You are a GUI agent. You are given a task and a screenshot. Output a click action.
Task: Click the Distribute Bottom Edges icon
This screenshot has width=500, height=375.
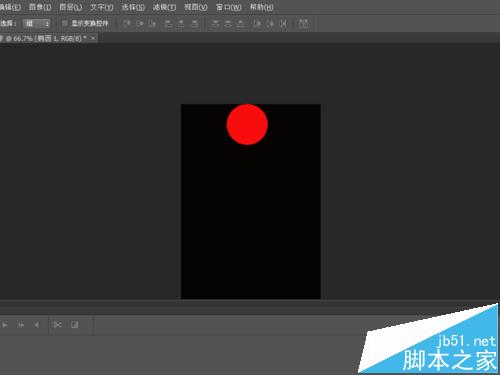click(241, 23)
